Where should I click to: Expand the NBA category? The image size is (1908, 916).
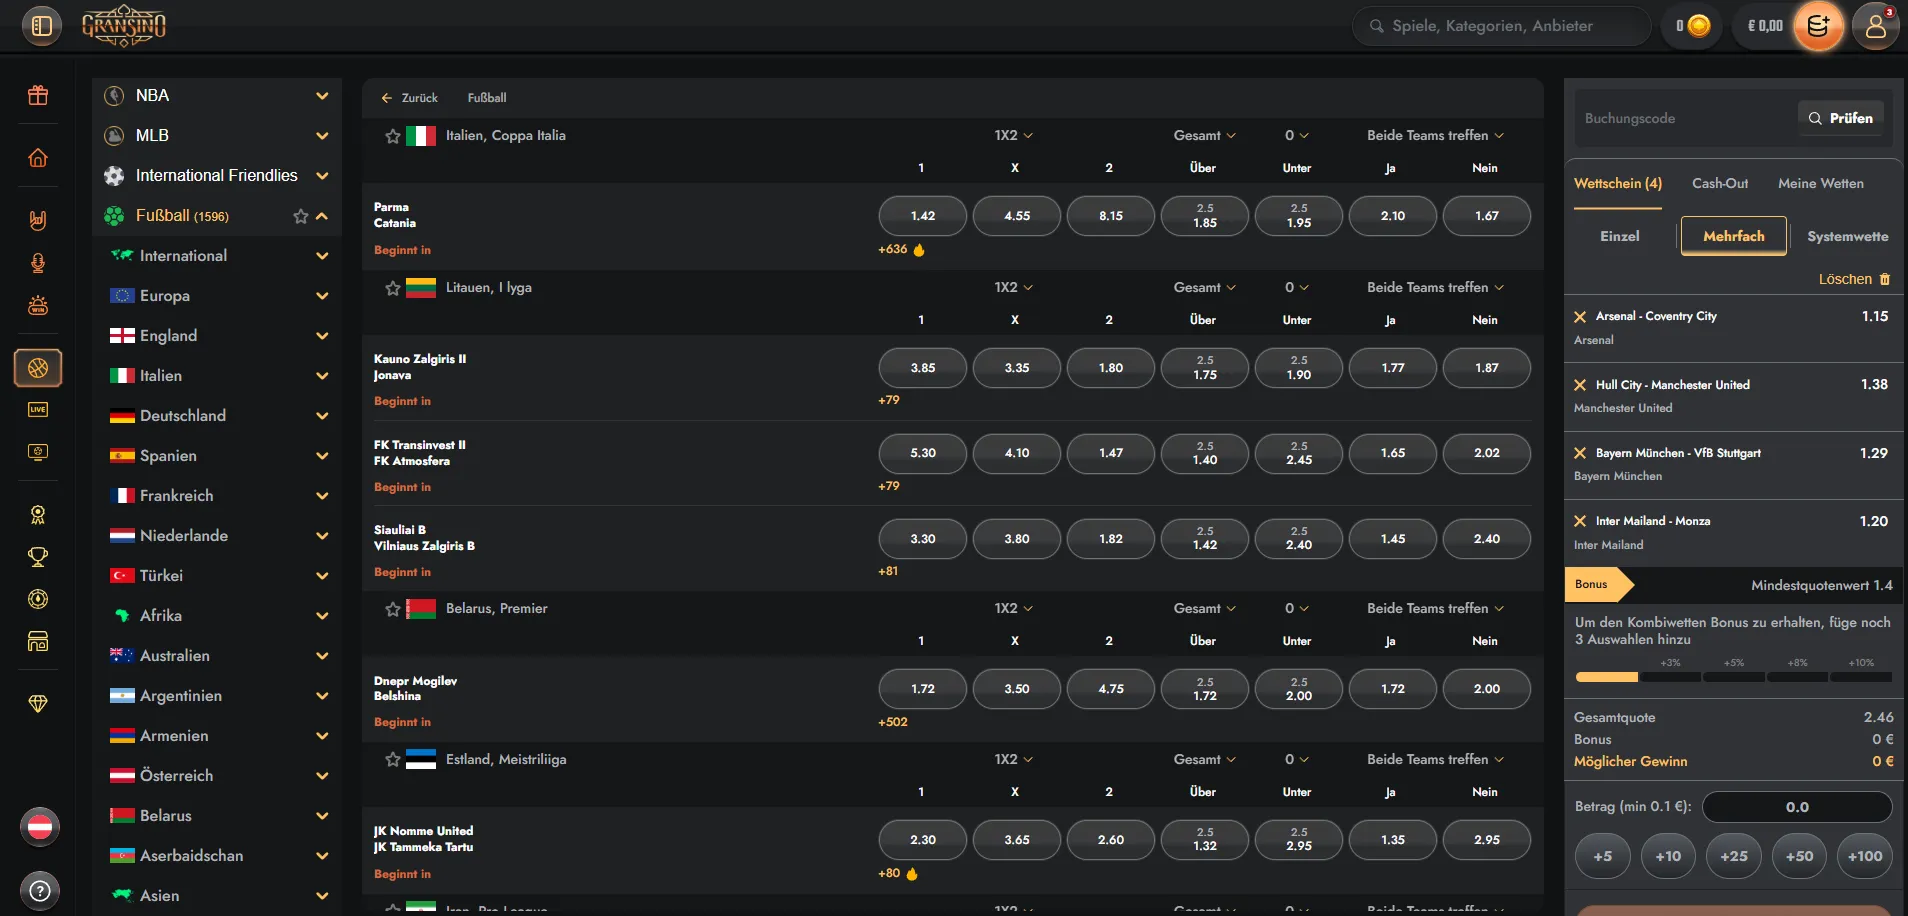tap(322, 96)
